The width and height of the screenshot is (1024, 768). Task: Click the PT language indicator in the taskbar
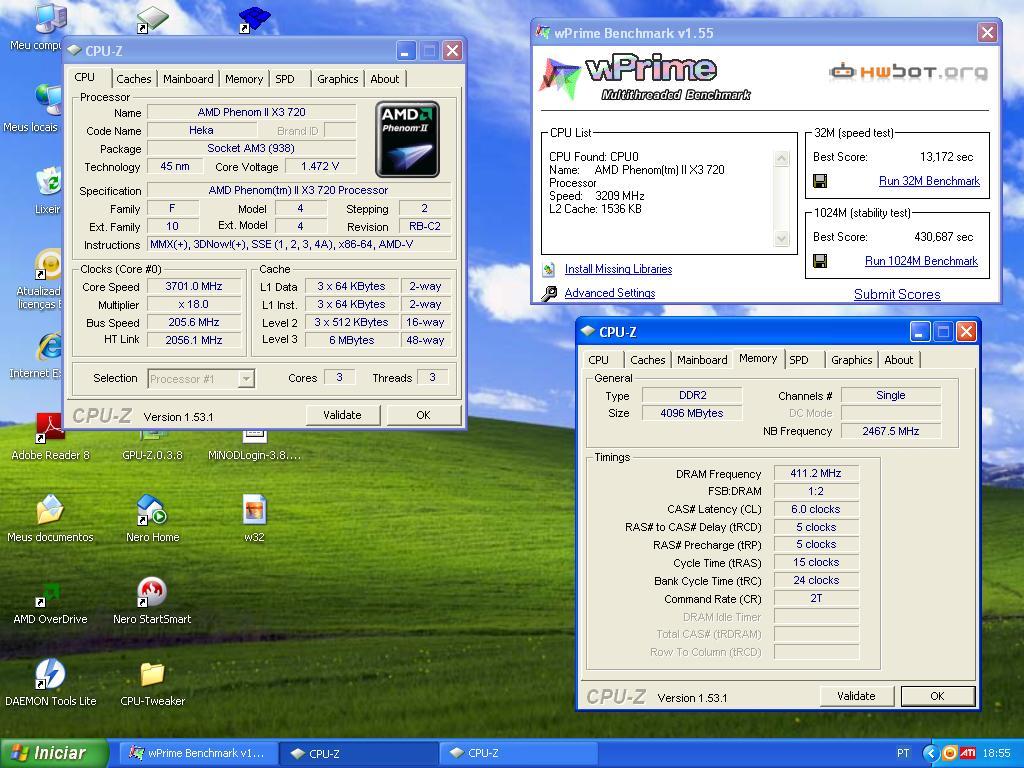point(903,753)
